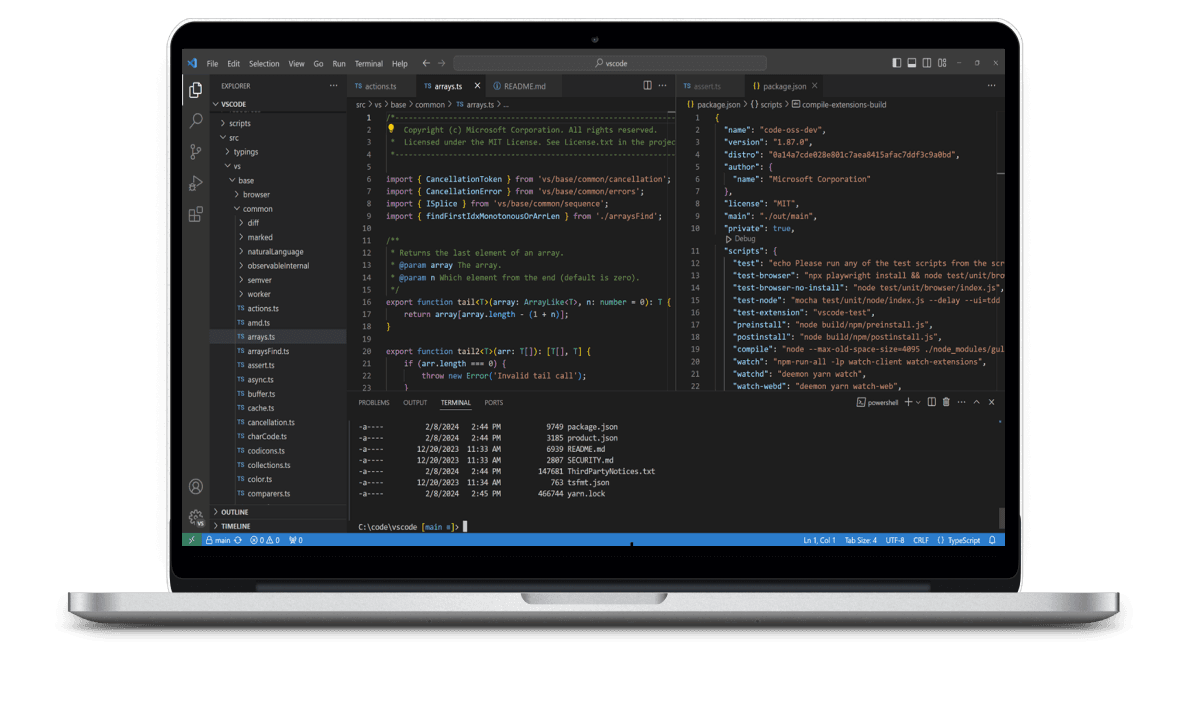Collapse the base folder
1193x718 pixels.
click(278, 180)
